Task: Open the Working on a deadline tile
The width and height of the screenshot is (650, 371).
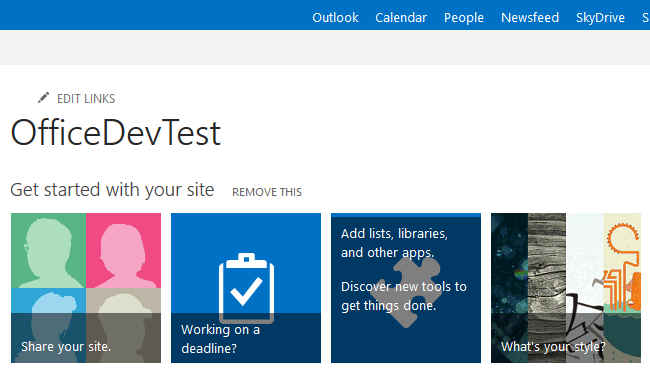Action: point(246,288)
